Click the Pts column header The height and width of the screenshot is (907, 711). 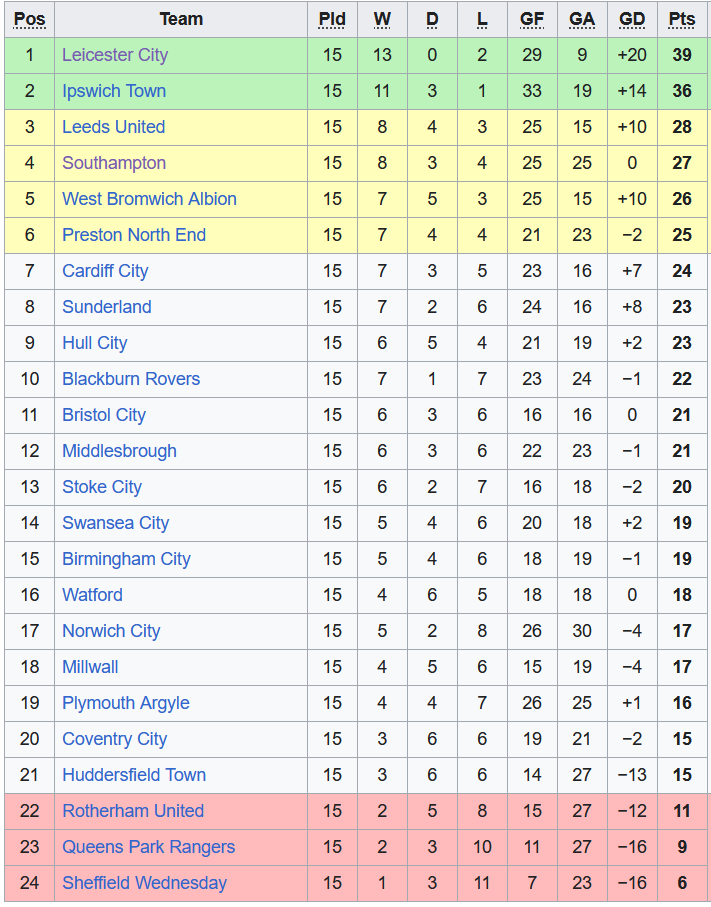coord(682,19)
